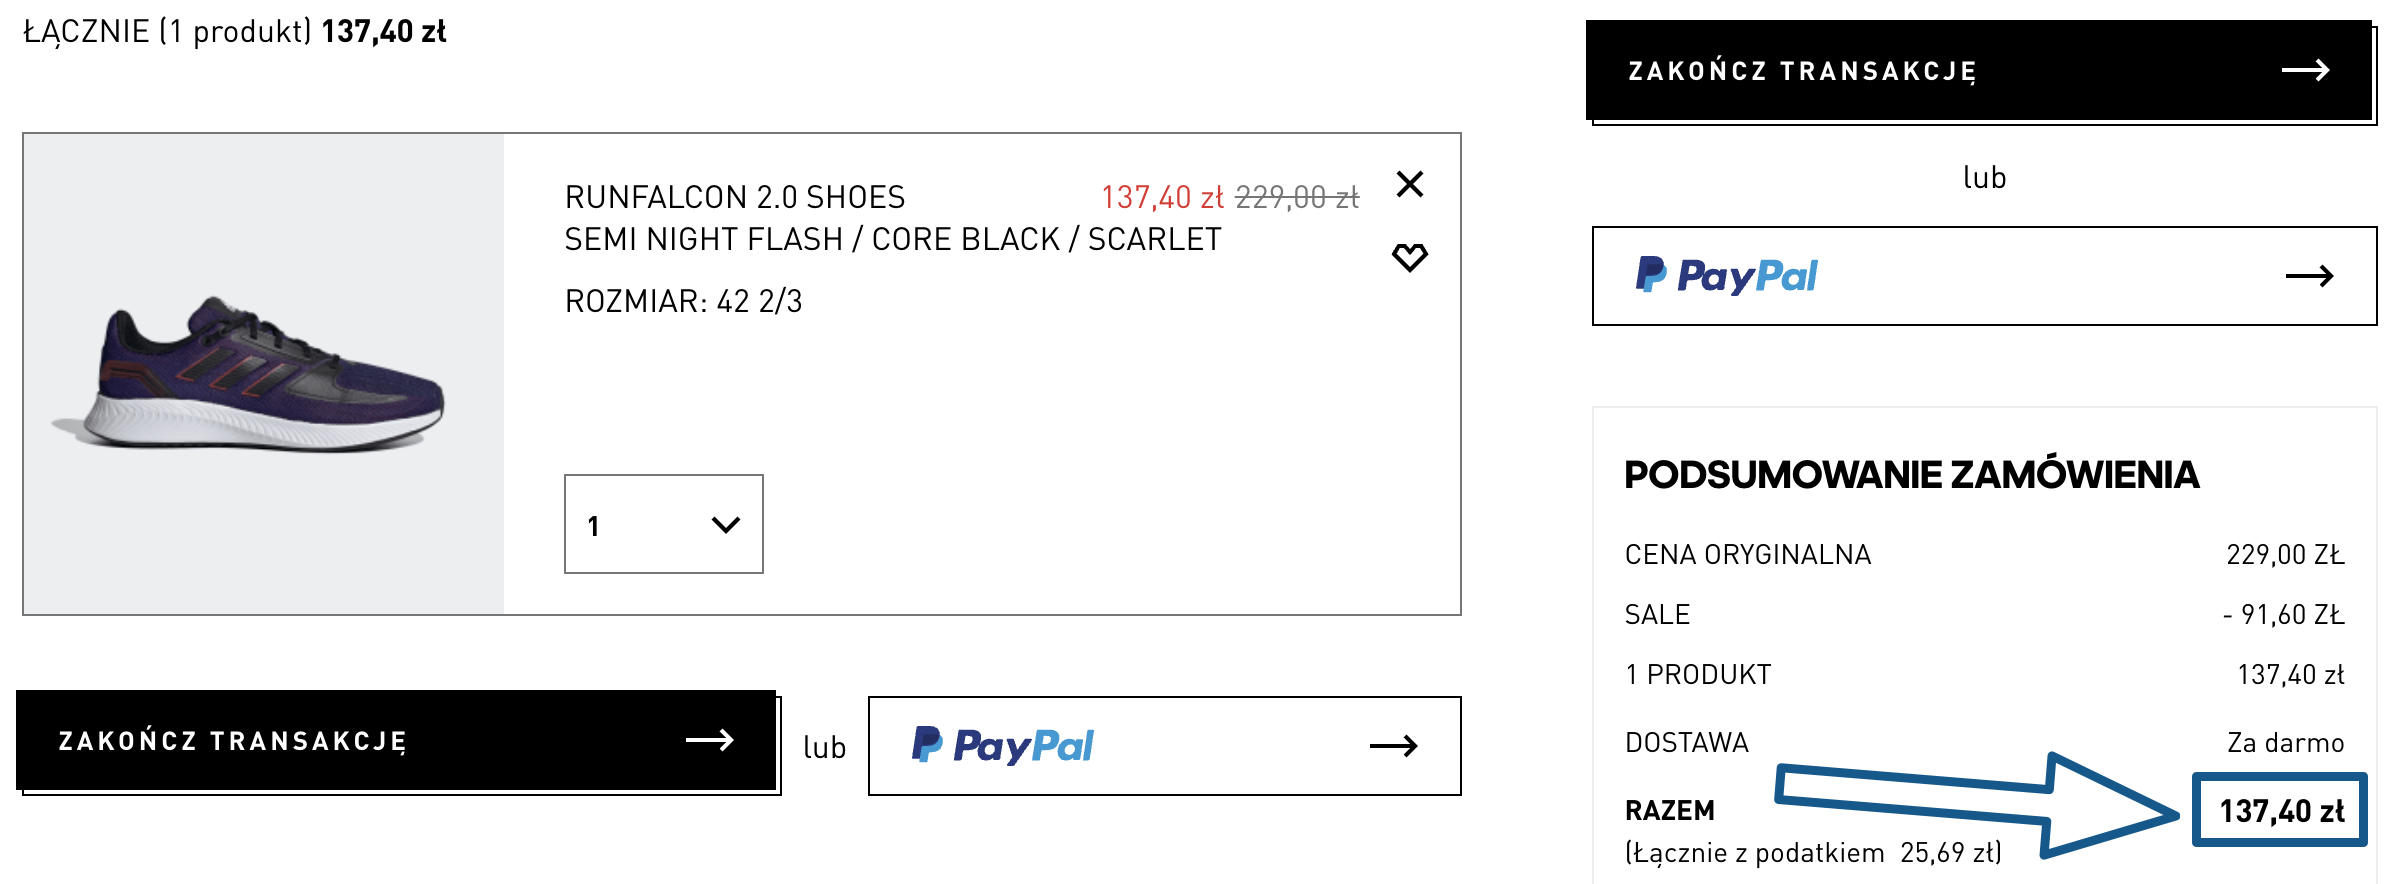Remove Runfalcon shoes using the X icon
The height and width of the screenshot is (884, 2392).
coord(1409,184)
